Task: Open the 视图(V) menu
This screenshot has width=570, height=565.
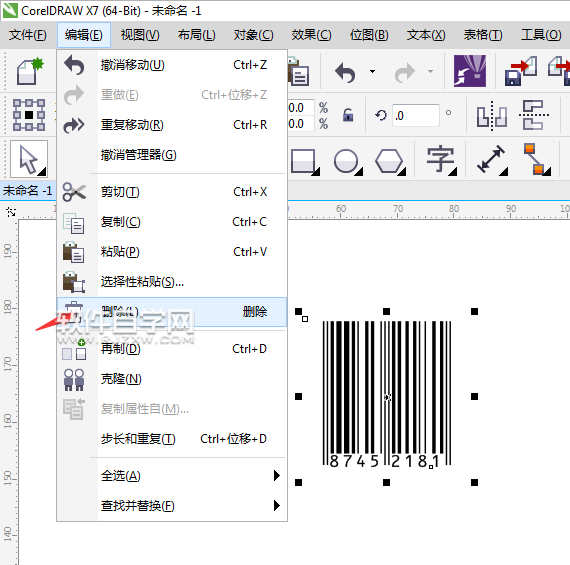Action: 140,35
